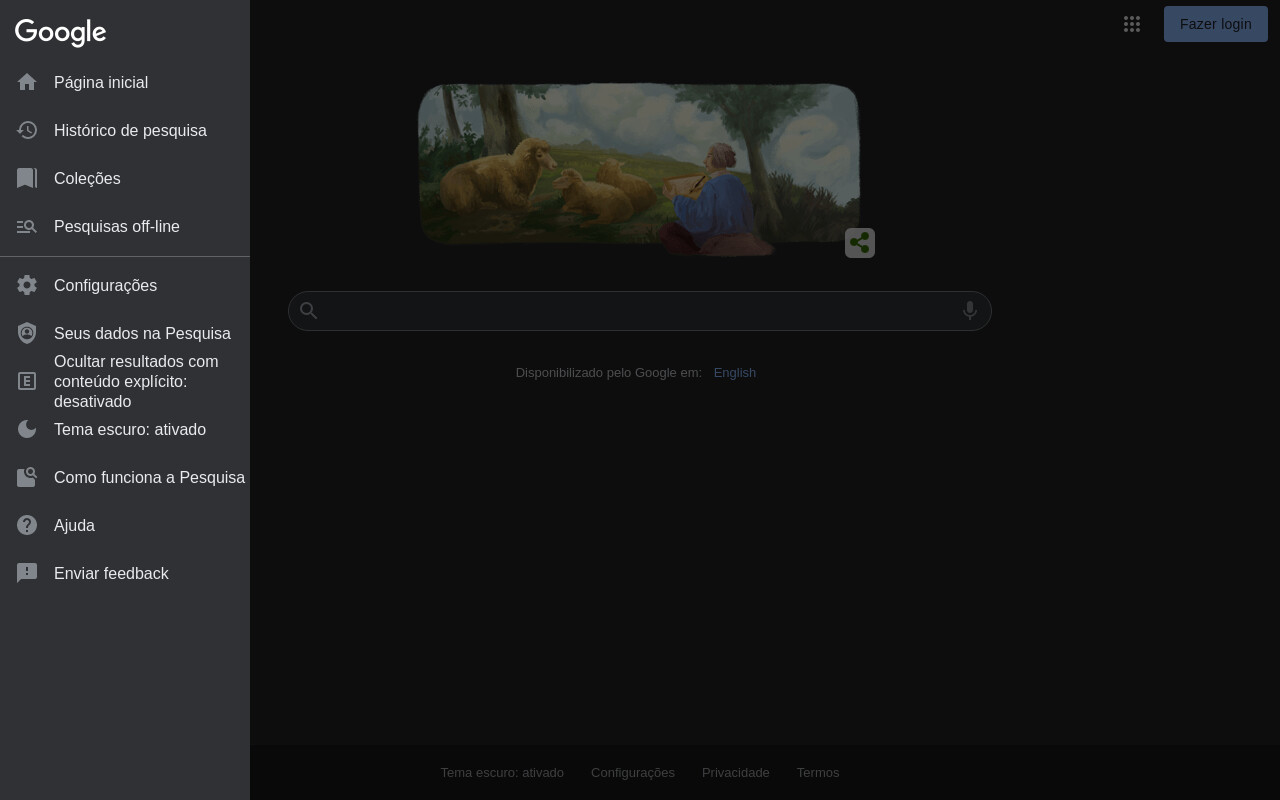The image size is (1280, 800).
Task: Click the question mark help icon
Action: coord(27,525)
